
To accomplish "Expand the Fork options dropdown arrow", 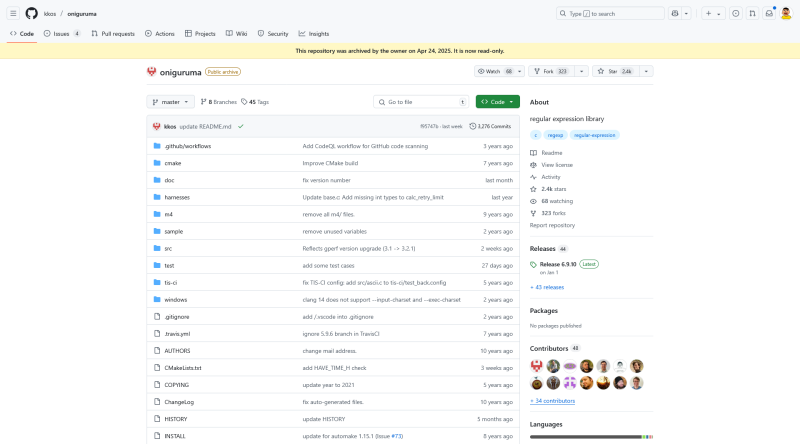I will (582, 71).
